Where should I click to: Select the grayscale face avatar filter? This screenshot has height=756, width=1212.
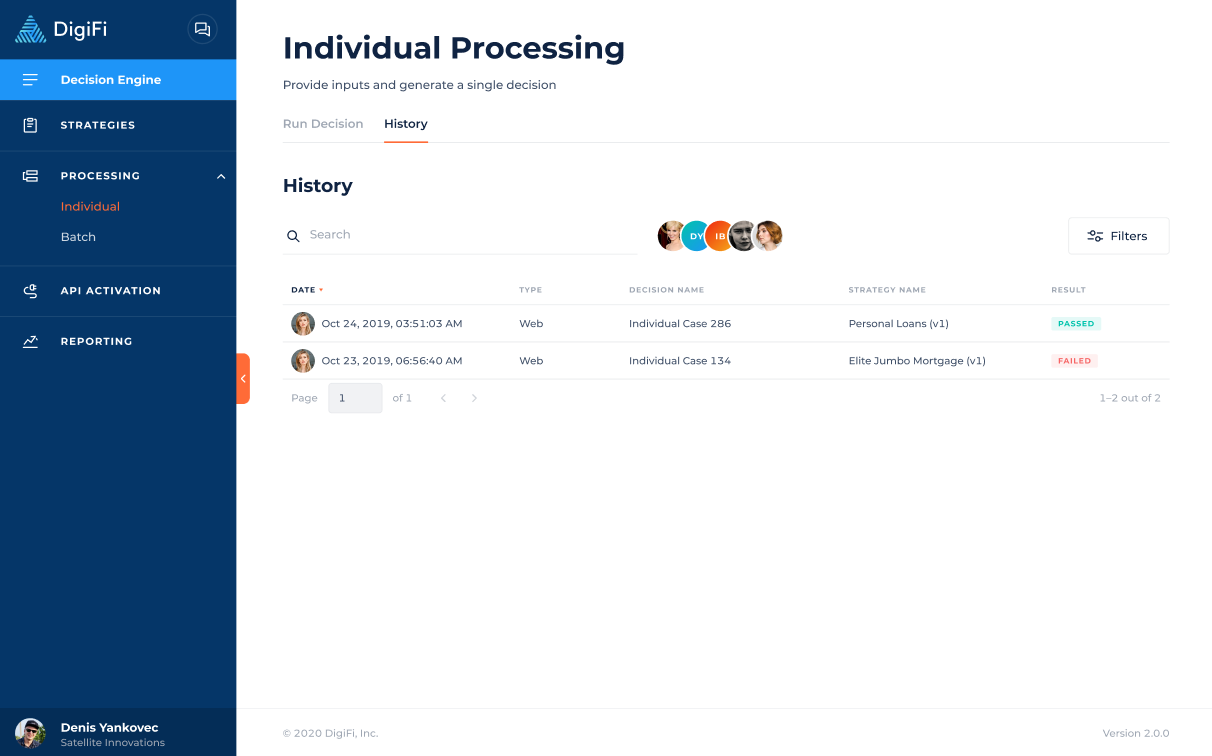coord(743,236)
